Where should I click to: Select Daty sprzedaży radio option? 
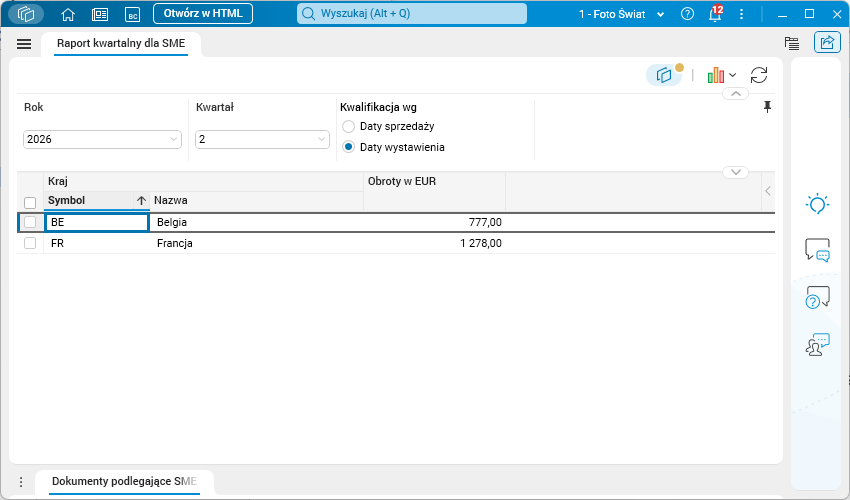[349, 126]
